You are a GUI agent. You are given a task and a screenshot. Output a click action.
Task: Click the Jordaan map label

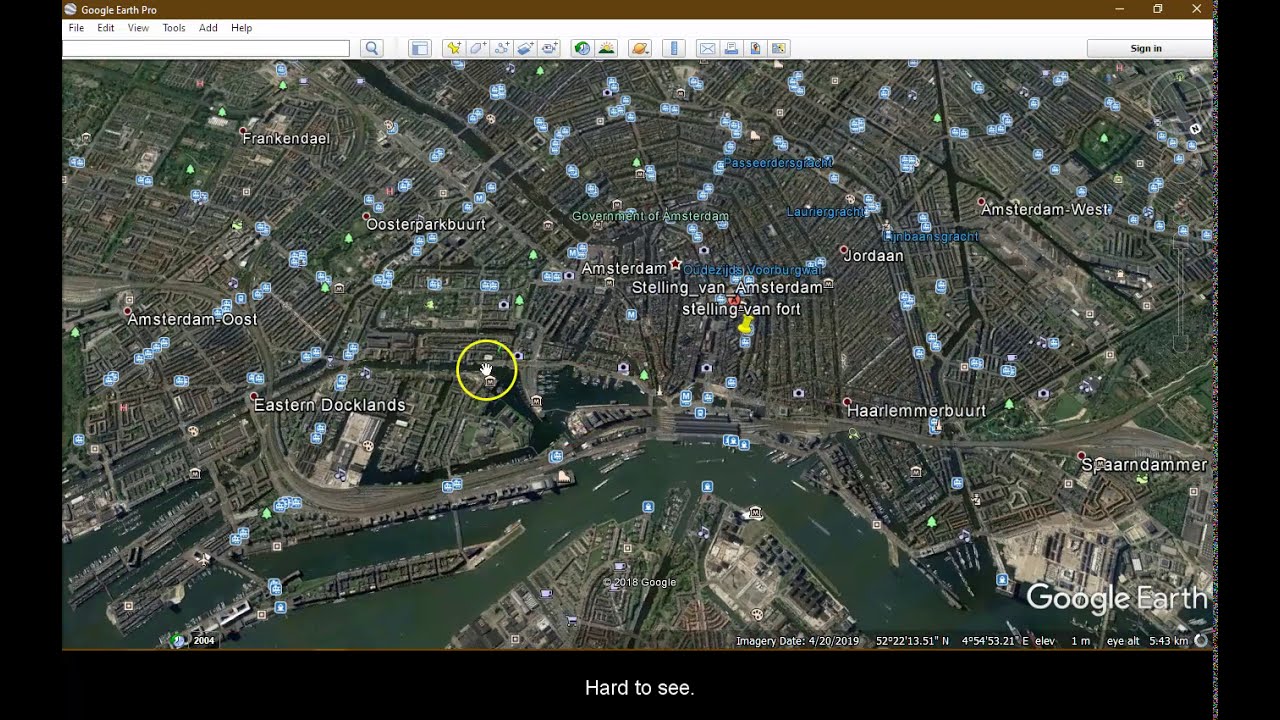click(x=873, y=256)
